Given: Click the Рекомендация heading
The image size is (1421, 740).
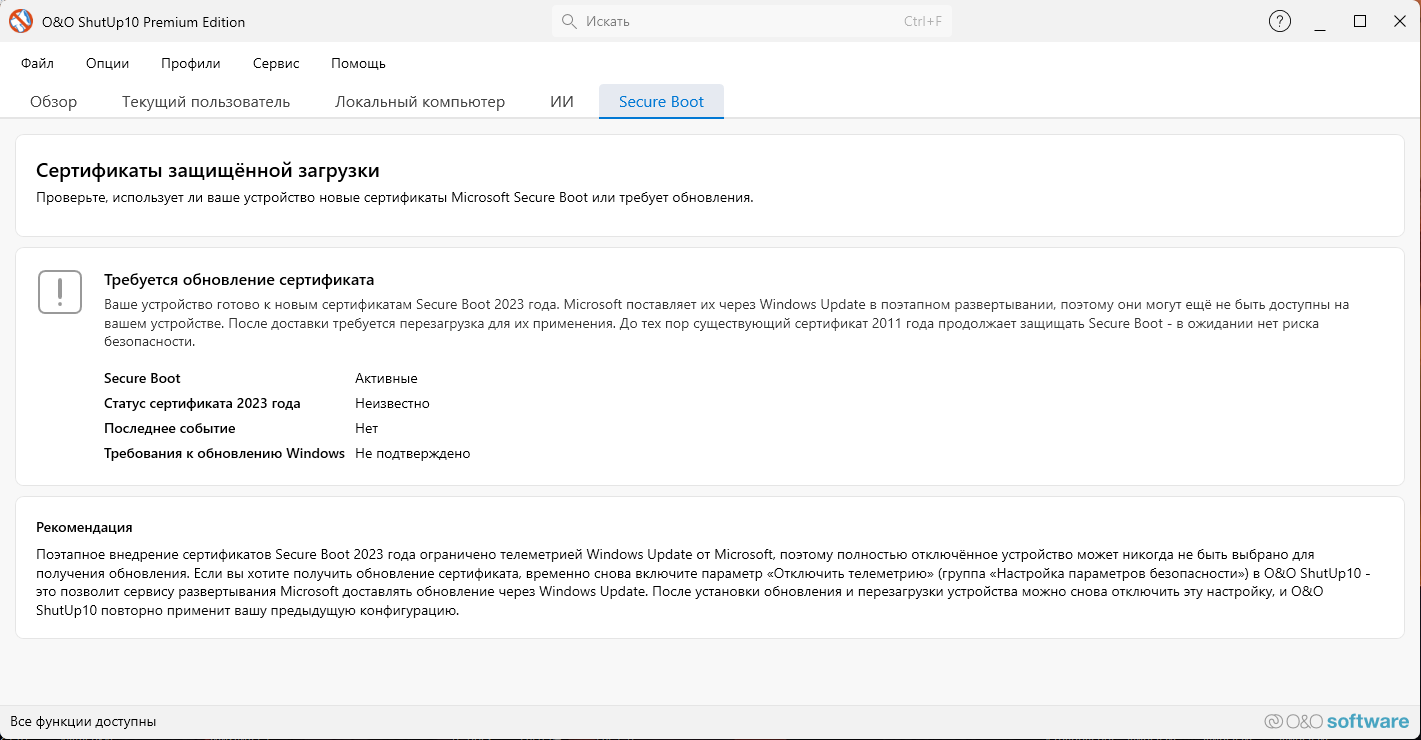Looking at the screenshot, I should pyautogui.click(x=84, y=527).
